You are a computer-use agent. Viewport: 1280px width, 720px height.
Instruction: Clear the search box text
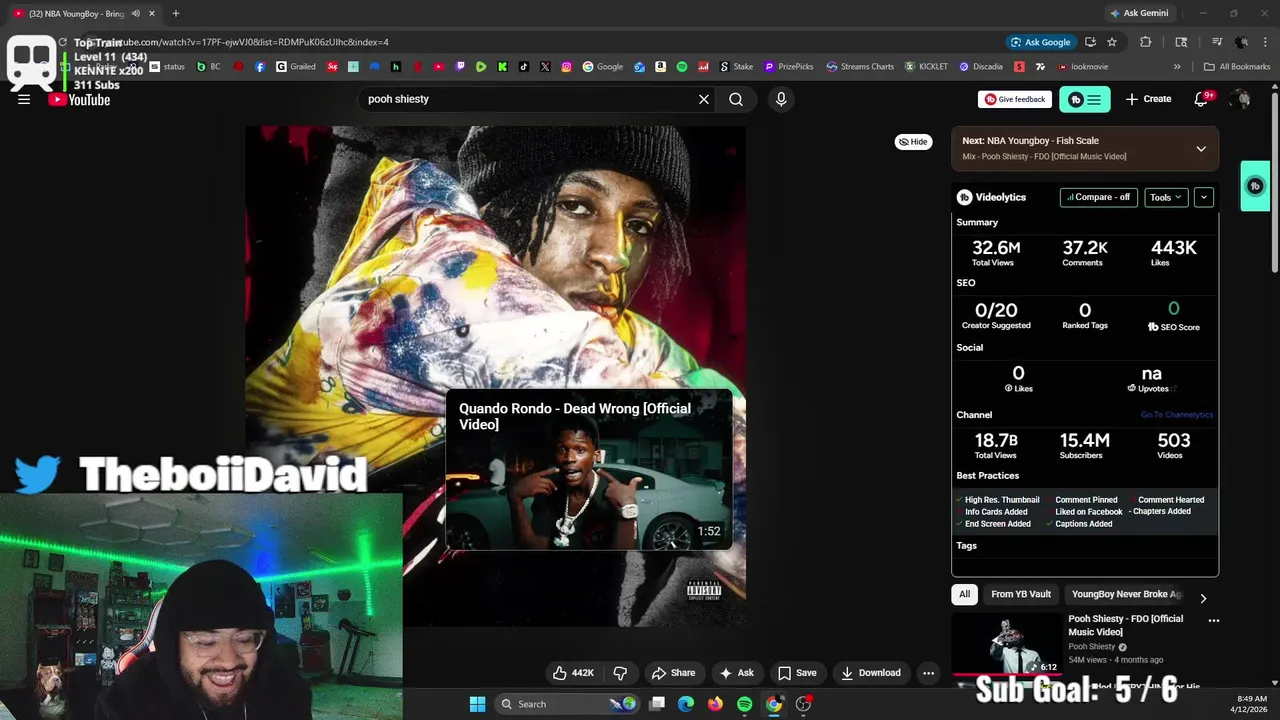click(704, 99)
